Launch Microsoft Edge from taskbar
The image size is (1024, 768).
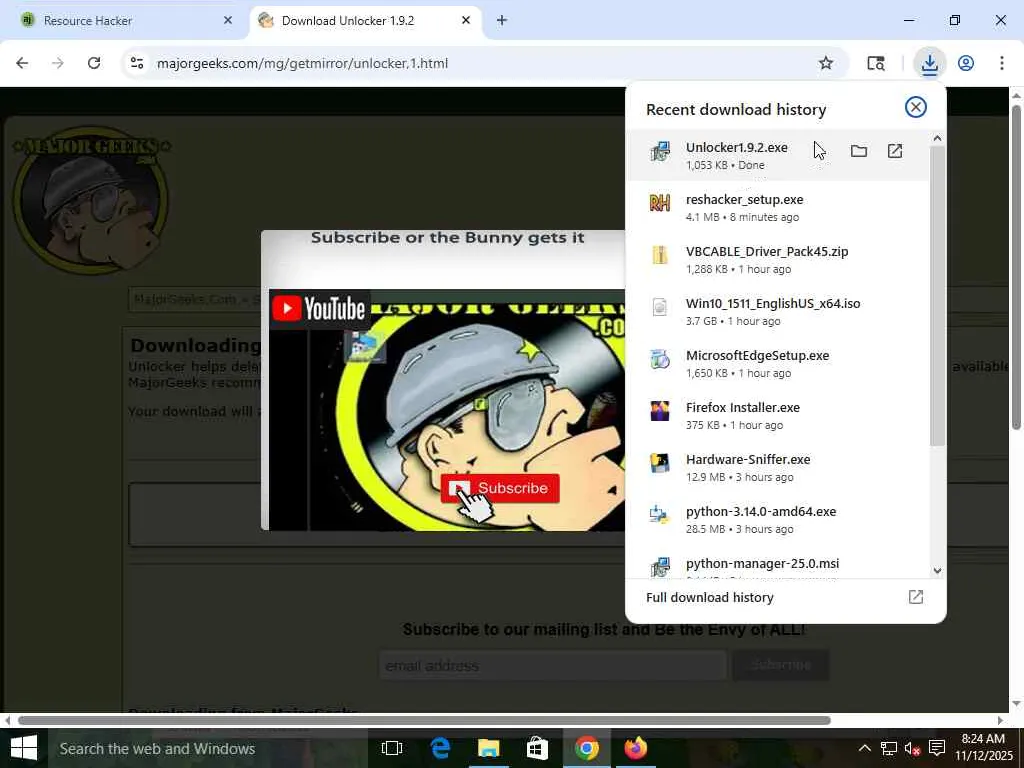441,748
